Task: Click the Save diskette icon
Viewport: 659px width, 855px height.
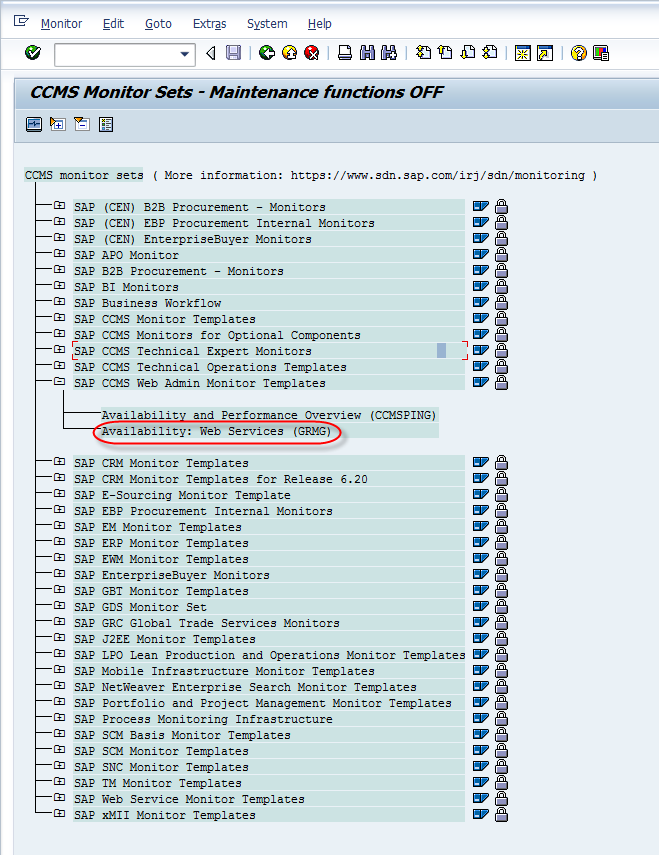Action: coord(233,53)
